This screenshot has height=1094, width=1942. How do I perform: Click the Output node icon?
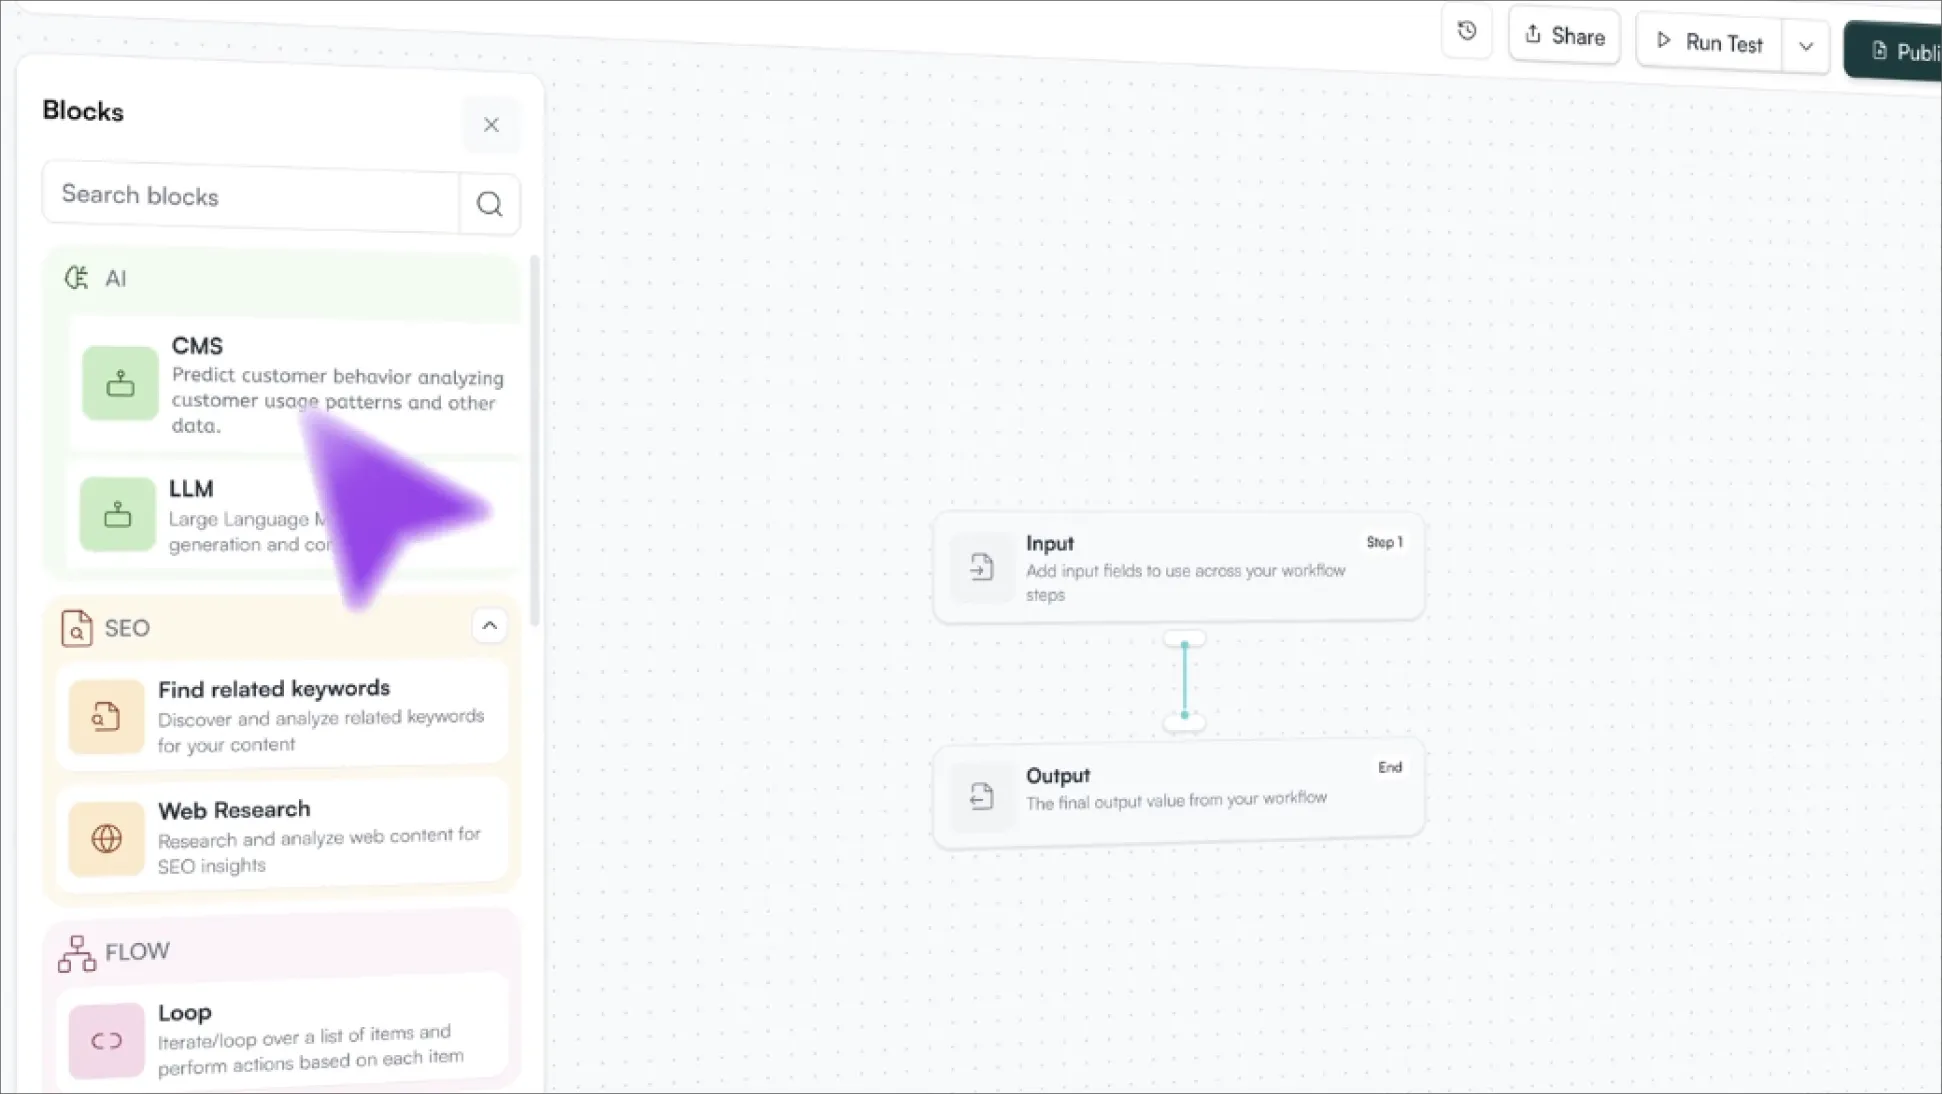pos(981,796)
